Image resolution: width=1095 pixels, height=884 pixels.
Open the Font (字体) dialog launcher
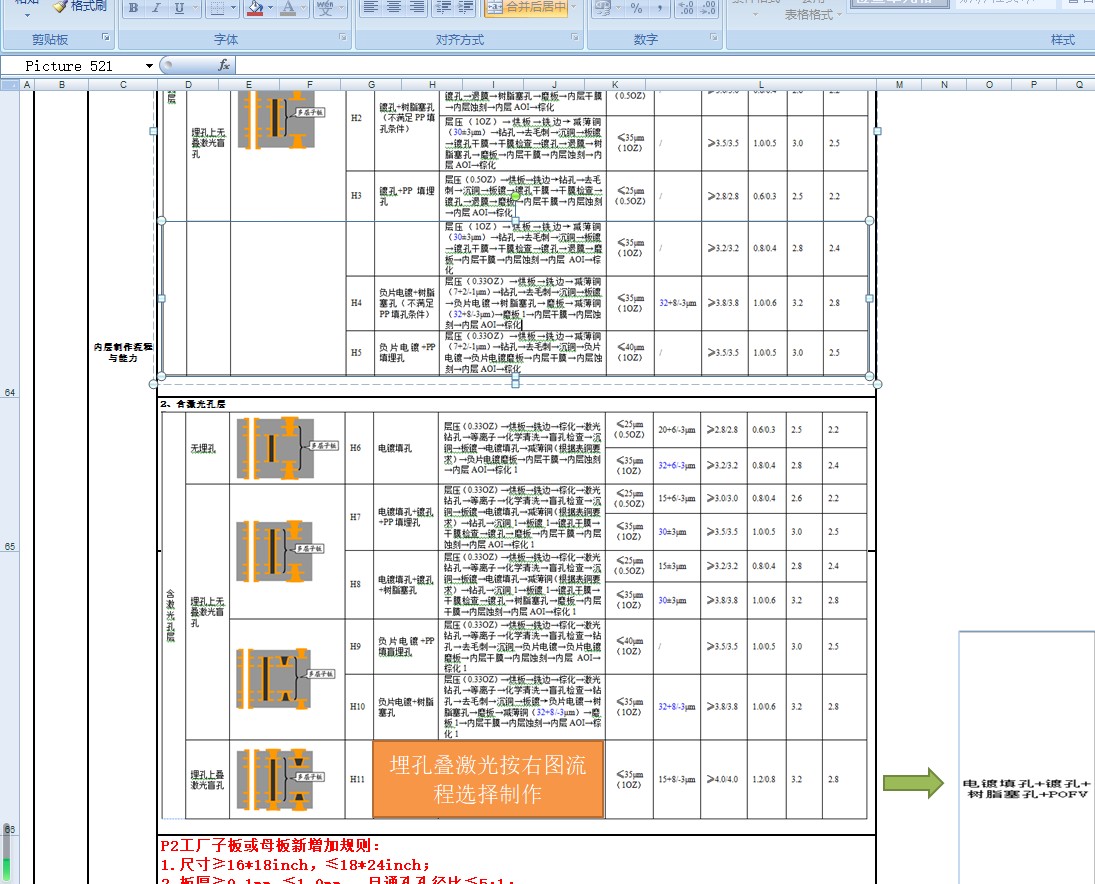click(x=343, y=37)
